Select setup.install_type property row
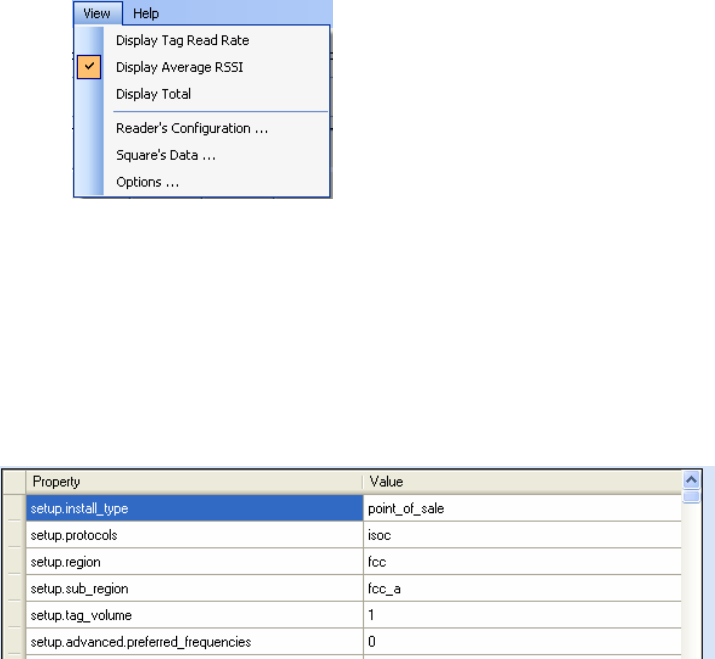 pyautogui.click(x=194, y=508)
